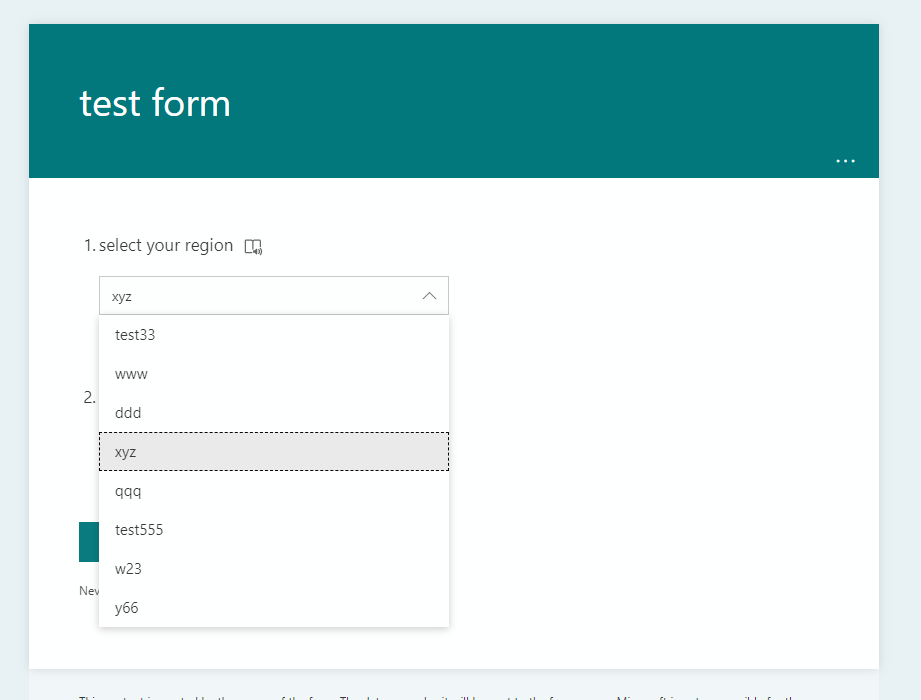Viewport: 921px width, 700px height.
Task: Click the Never give out your password link
Action: (x=88, y=590)
